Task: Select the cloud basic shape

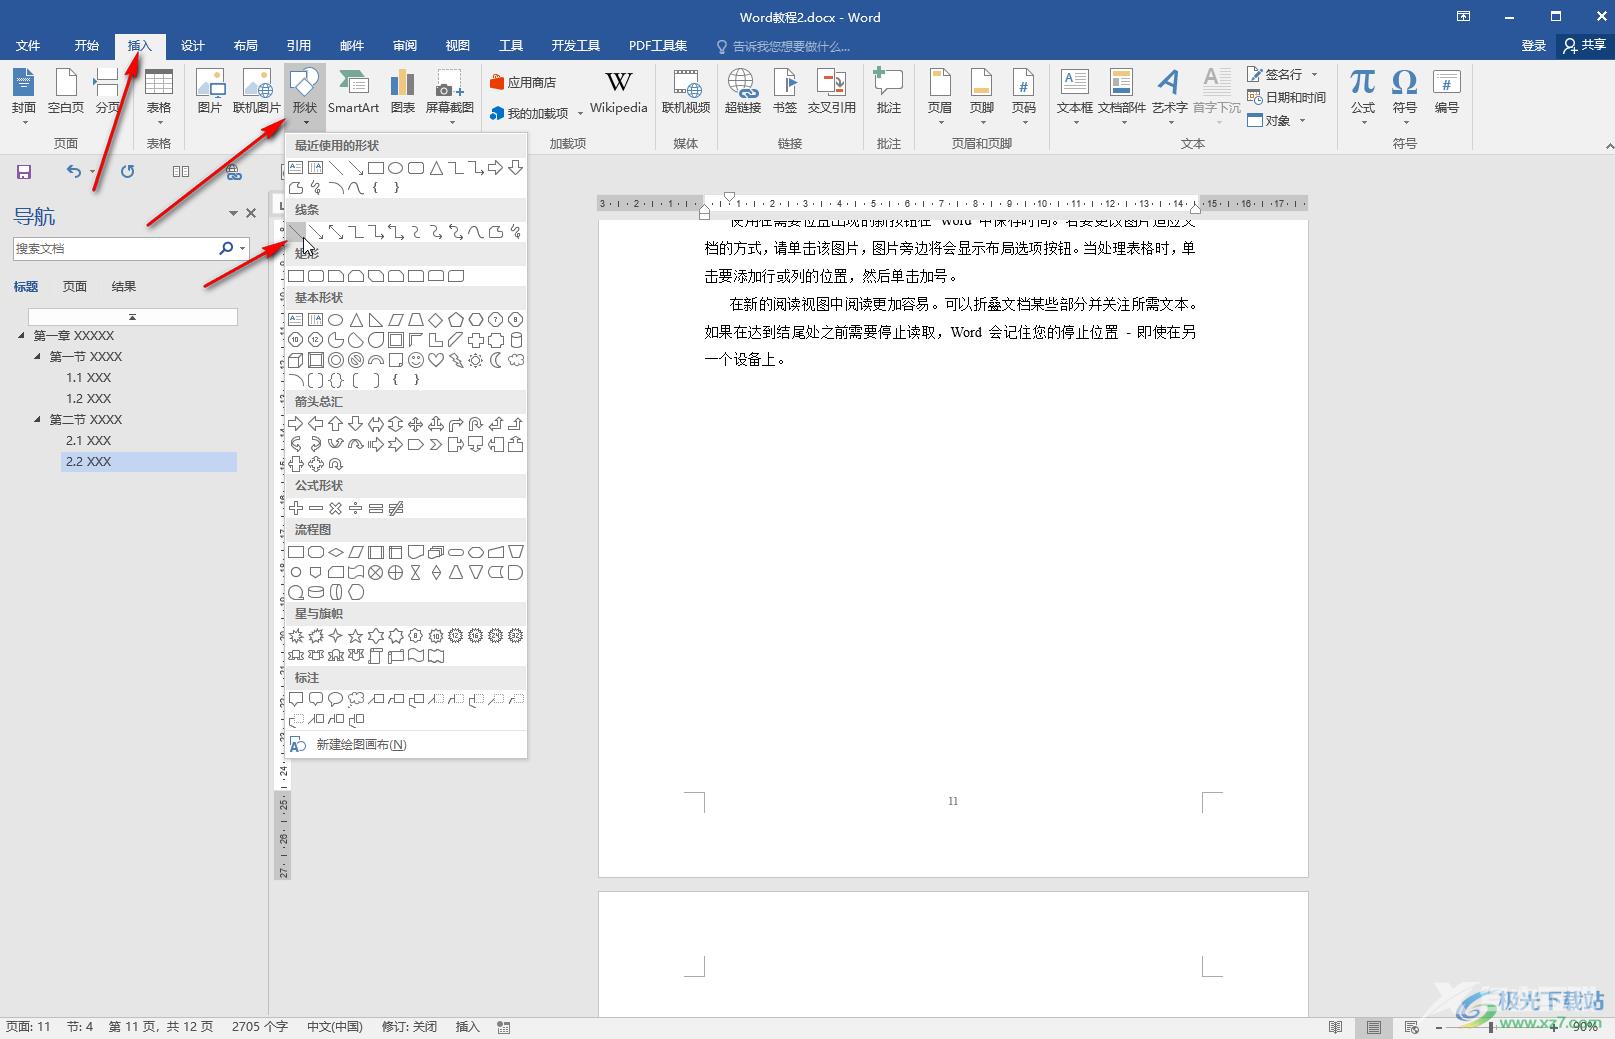Action: (x=516, y=360)
